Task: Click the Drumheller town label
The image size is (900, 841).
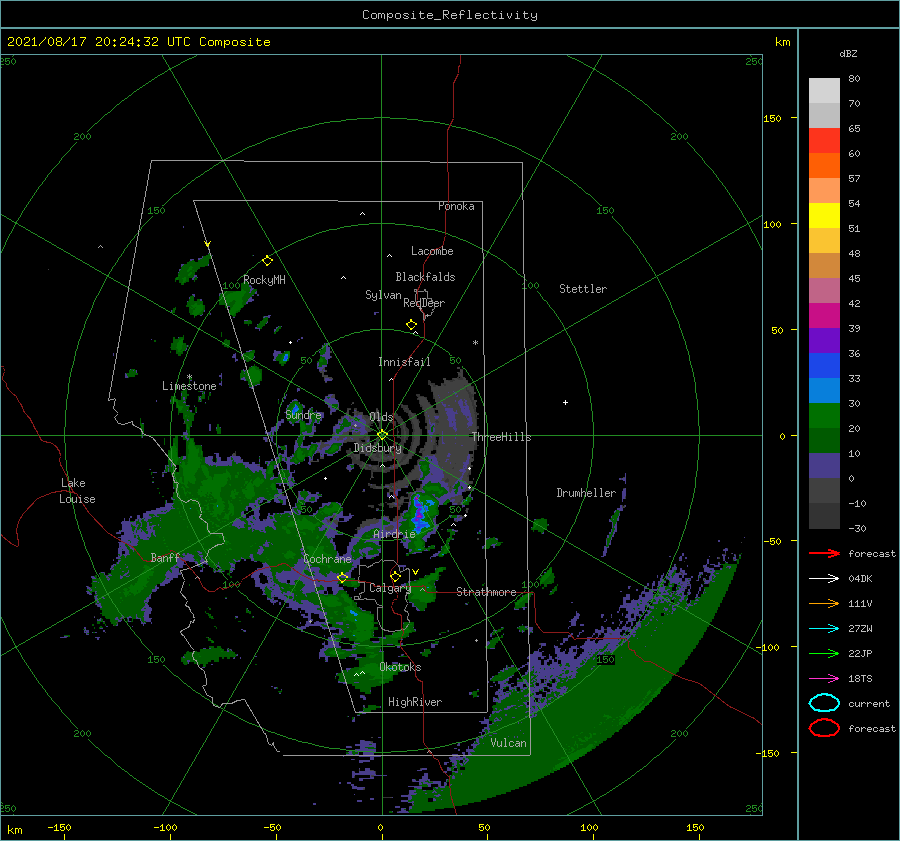Action: point(586,493)
